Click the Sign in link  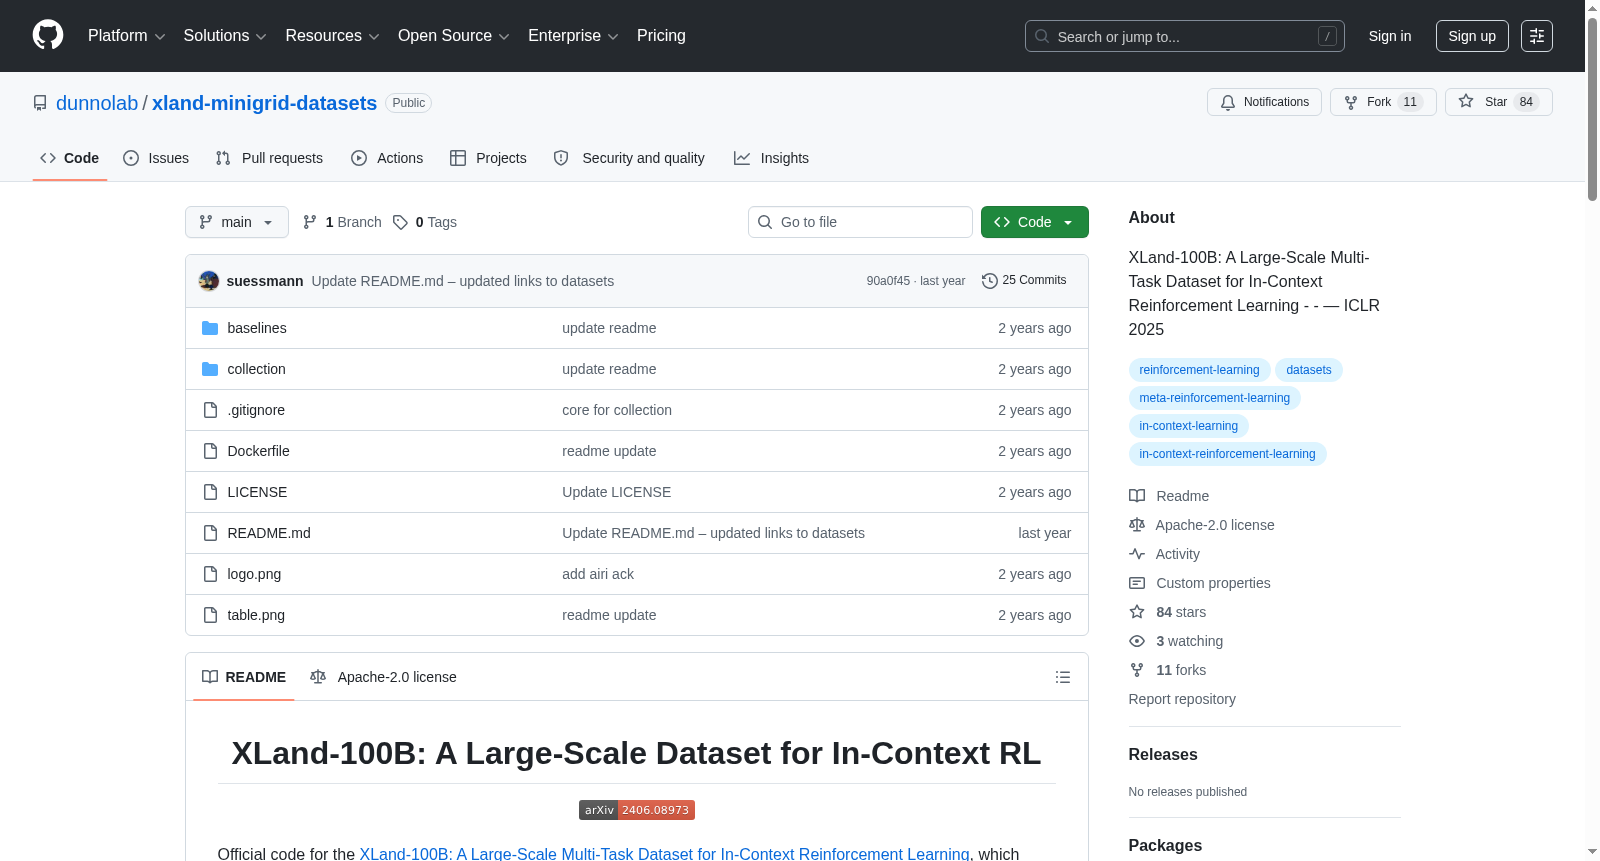coord(1390,36)
